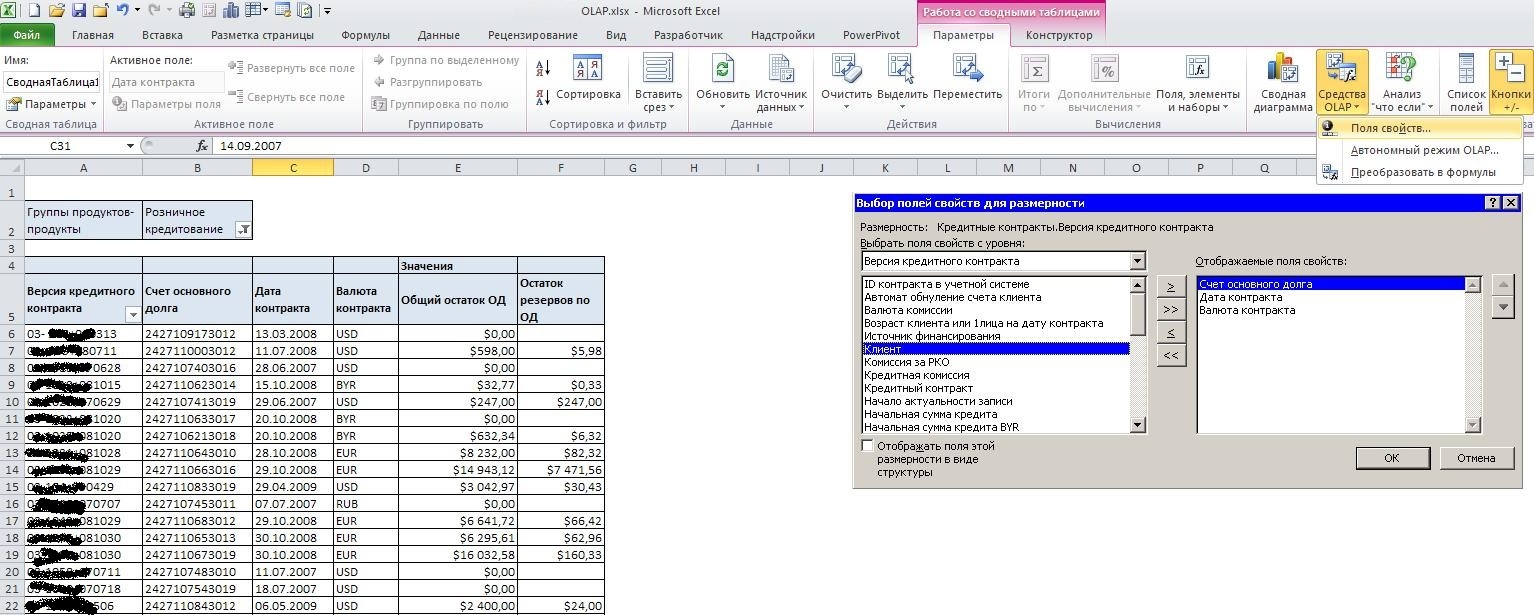1534x615 pixels.
Task: Click the < remove field button
Action: coord(1171,333)
